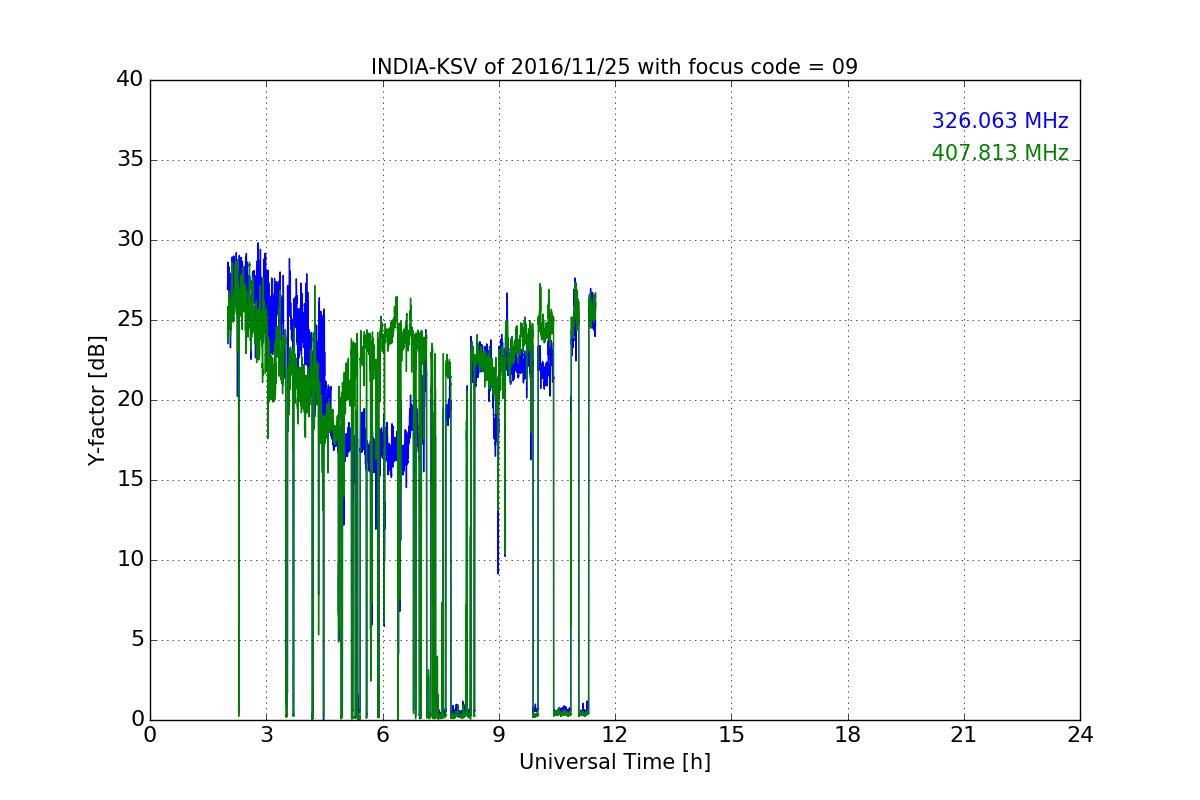Click y-axis tick label 40
The height and width of the screenshot is (800, 1200).
(x=129, y=80)
